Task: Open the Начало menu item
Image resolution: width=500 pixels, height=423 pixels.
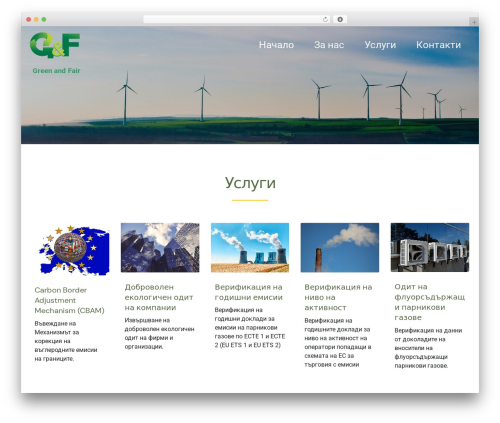Action: 276,45
